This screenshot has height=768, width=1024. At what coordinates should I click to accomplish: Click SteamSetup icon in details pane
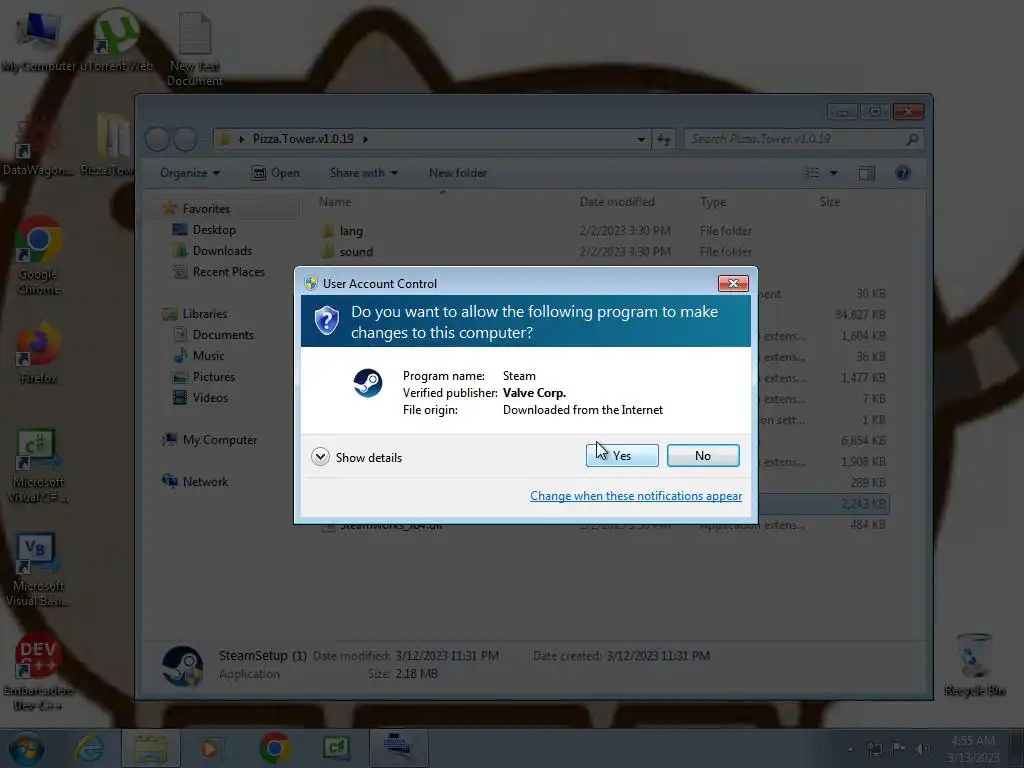click(x=182, y=666)
